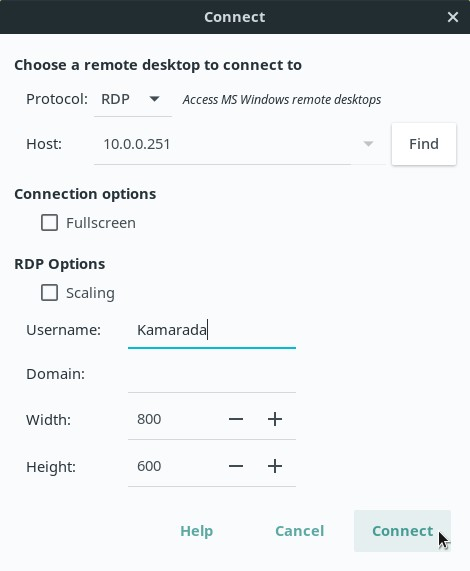Screen dimensions: 470x571
Task: Increase the Width value with plus icon
Action: click(x=275, y=419)
